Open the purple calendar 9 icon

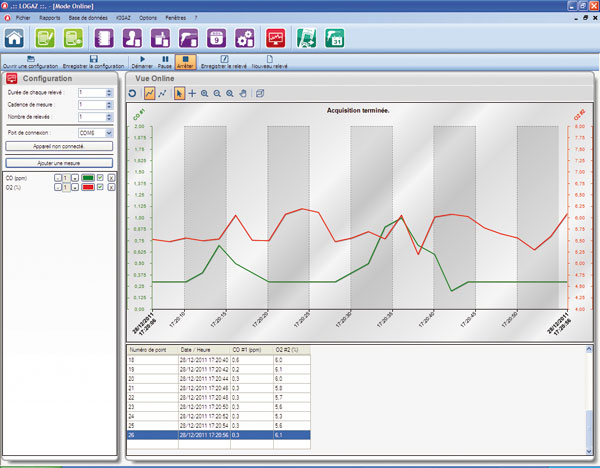(x=217, y=38)
